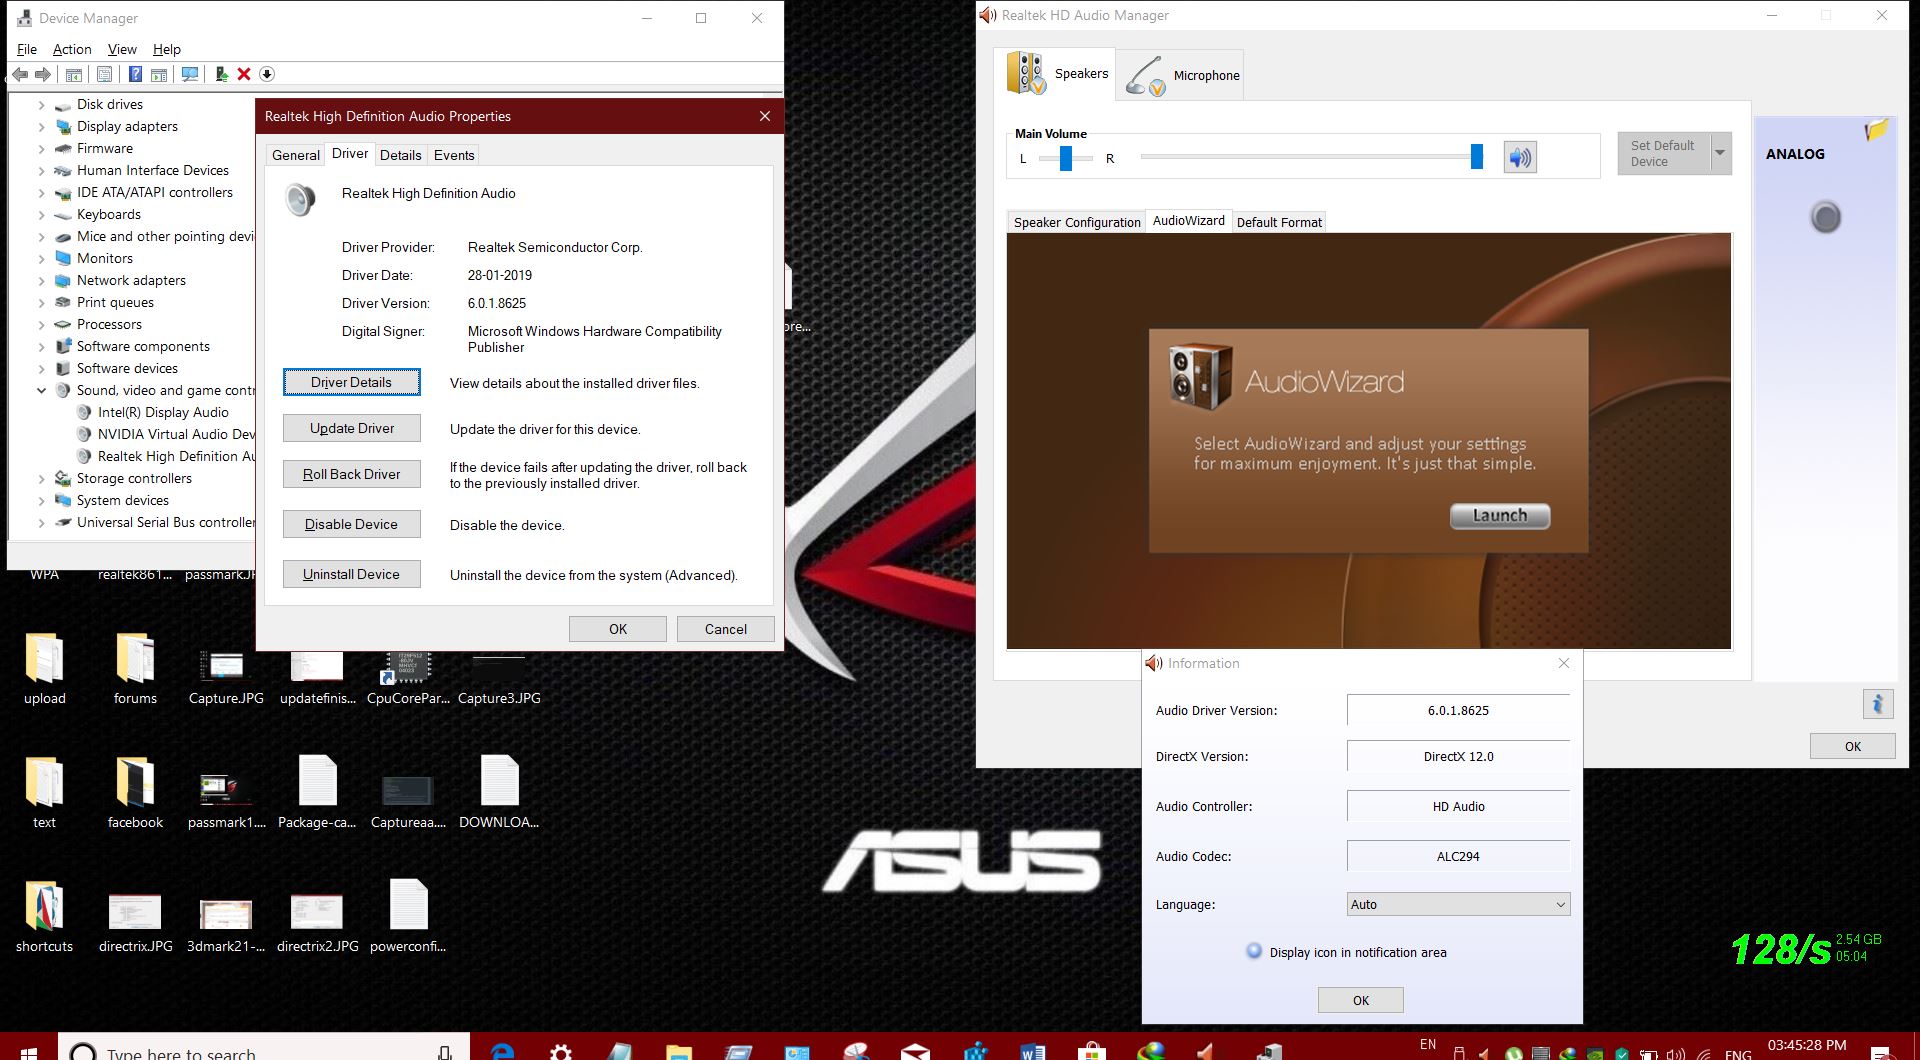Switch to the General tab
The image size is (1920, 1060).
click(x=296, y=155)
